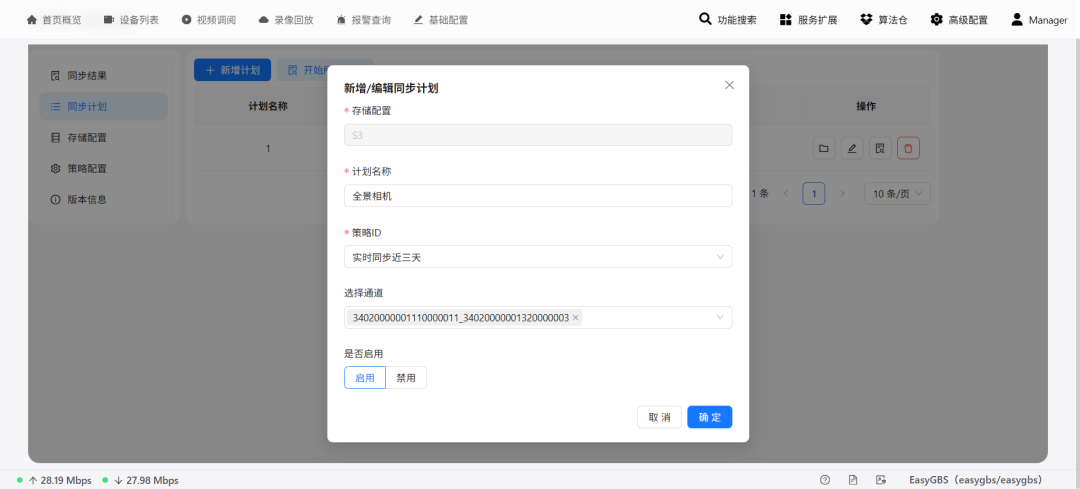Click the 计划名称 input containing 全景相机
This screenshot has height=489, width=1080.
[x=538, y=196]
